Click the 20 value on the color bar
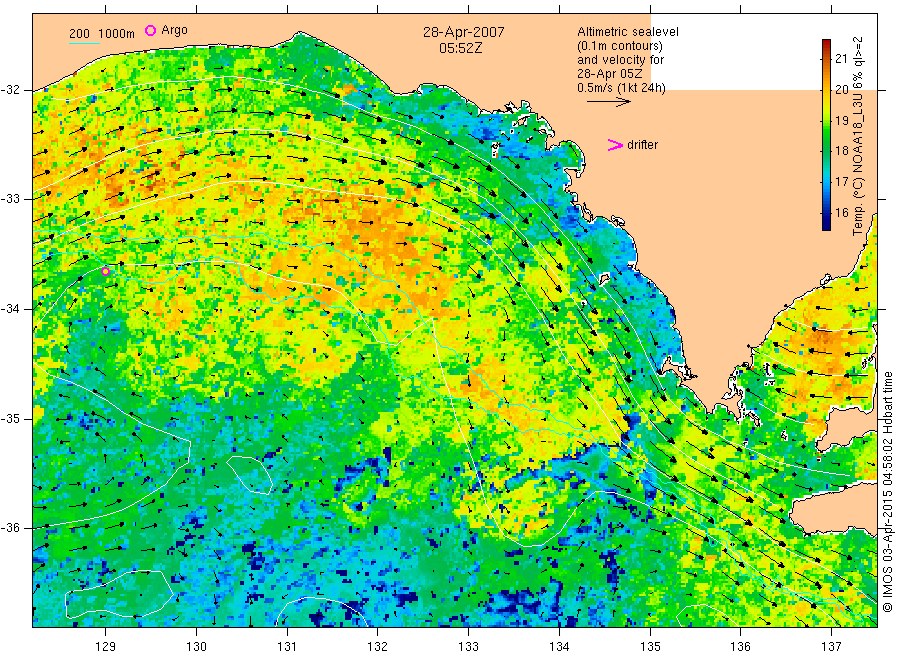900x660 pixels. pyautogui.click(x=841, y=90)
